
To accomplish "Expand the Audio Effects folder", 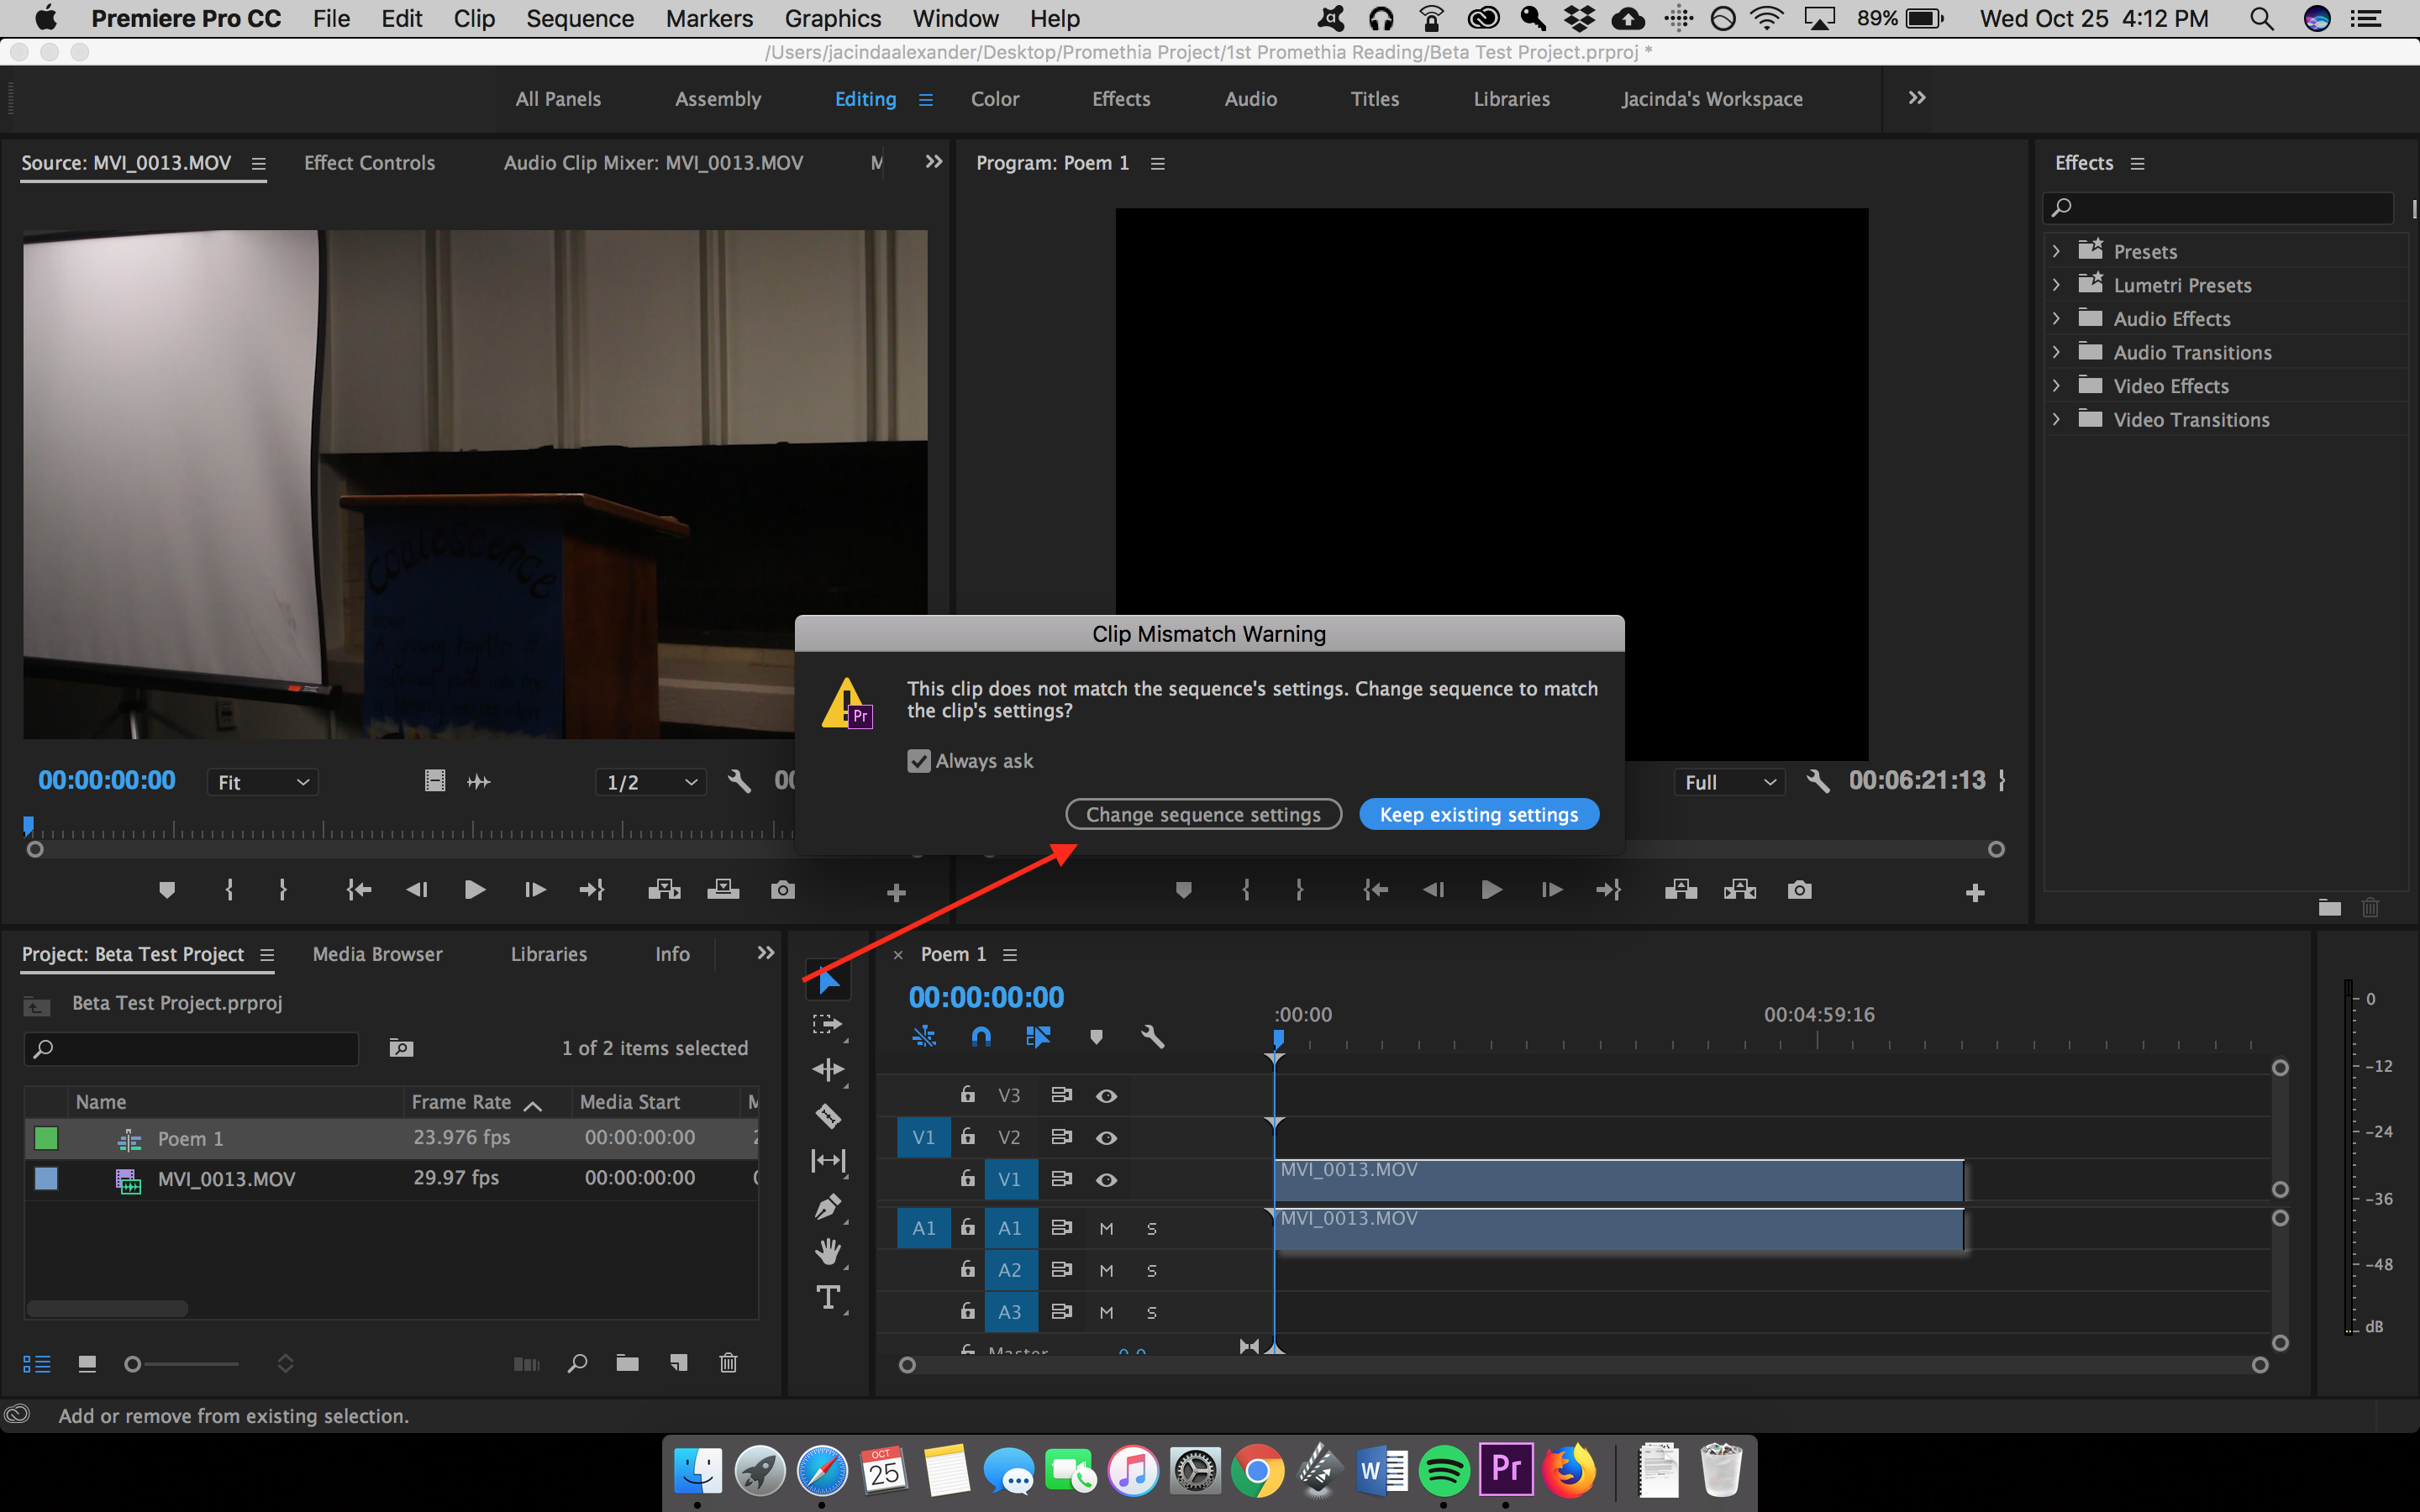I will 2056,318.
